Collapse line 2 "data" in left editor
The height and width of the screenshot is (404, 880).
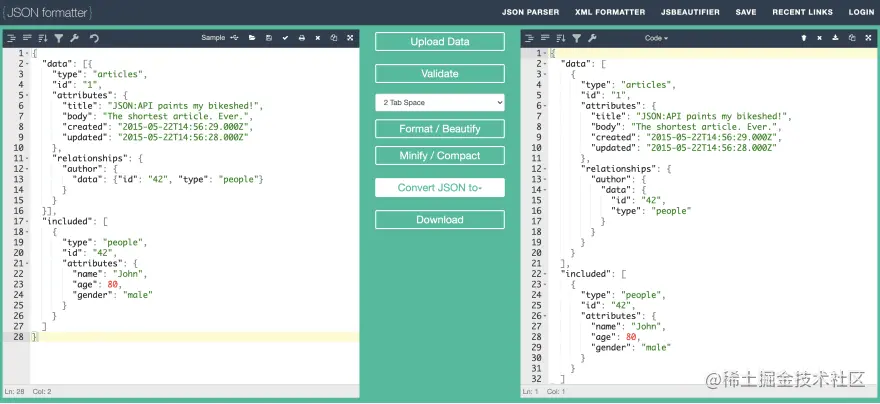(x=27, y=63)
